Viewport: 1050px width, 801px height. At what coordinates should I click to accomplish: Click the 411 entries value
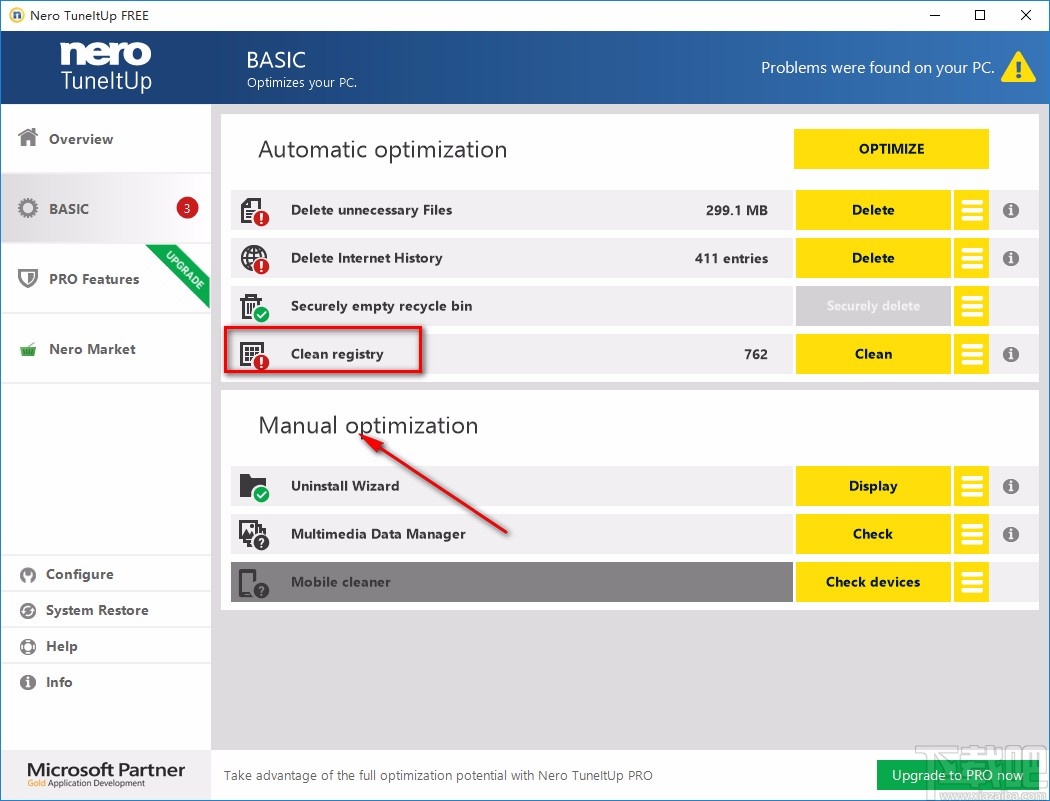[x=731, y=259]
